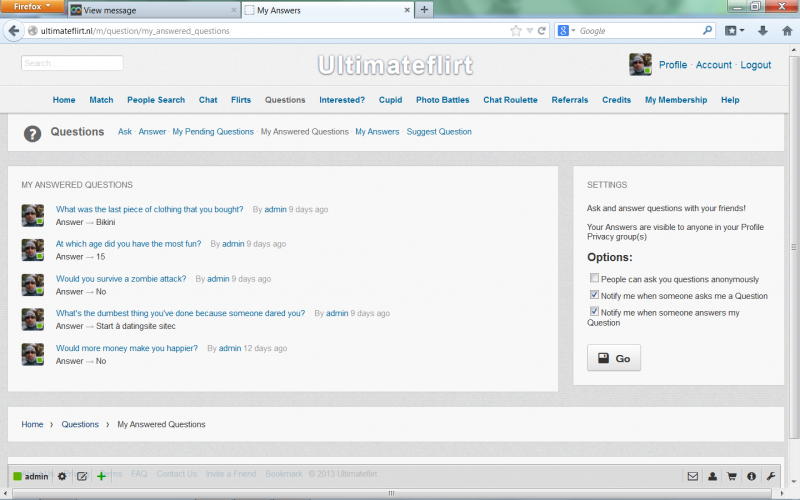
Task: Open the Cupid menu item
Action: [x=390, y=100]
